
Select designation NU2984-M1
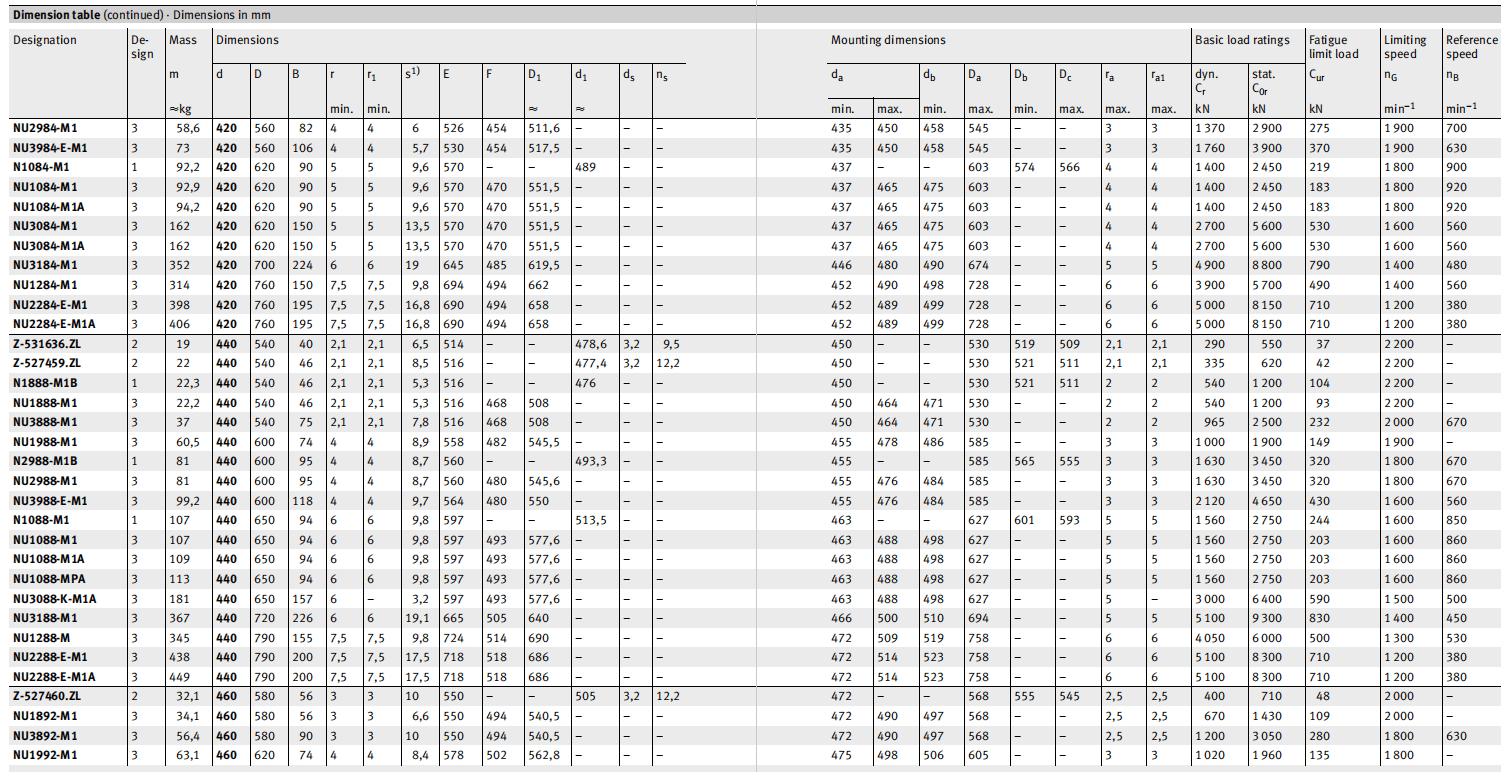click(x=44, y=128)
